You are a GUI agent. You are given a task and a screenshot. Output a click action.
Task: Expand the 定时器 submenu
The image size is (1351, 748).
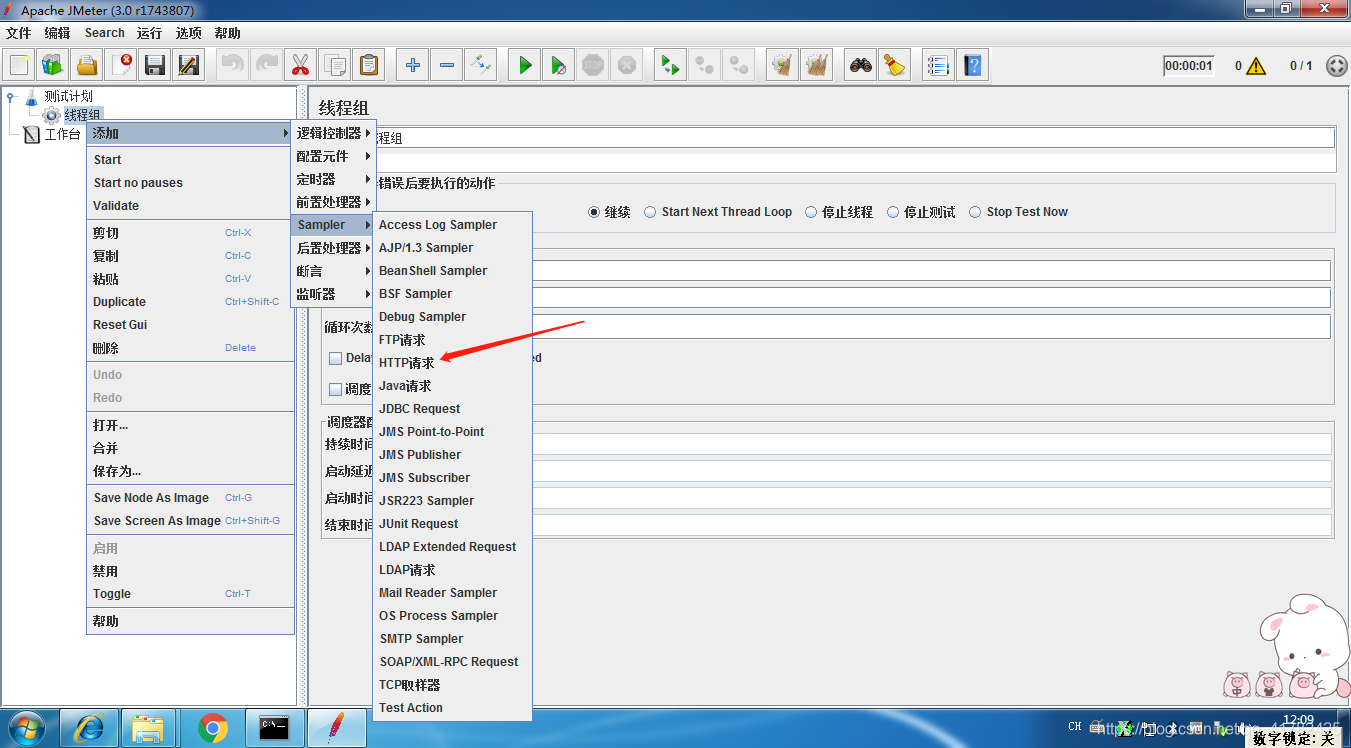(333, 179)
